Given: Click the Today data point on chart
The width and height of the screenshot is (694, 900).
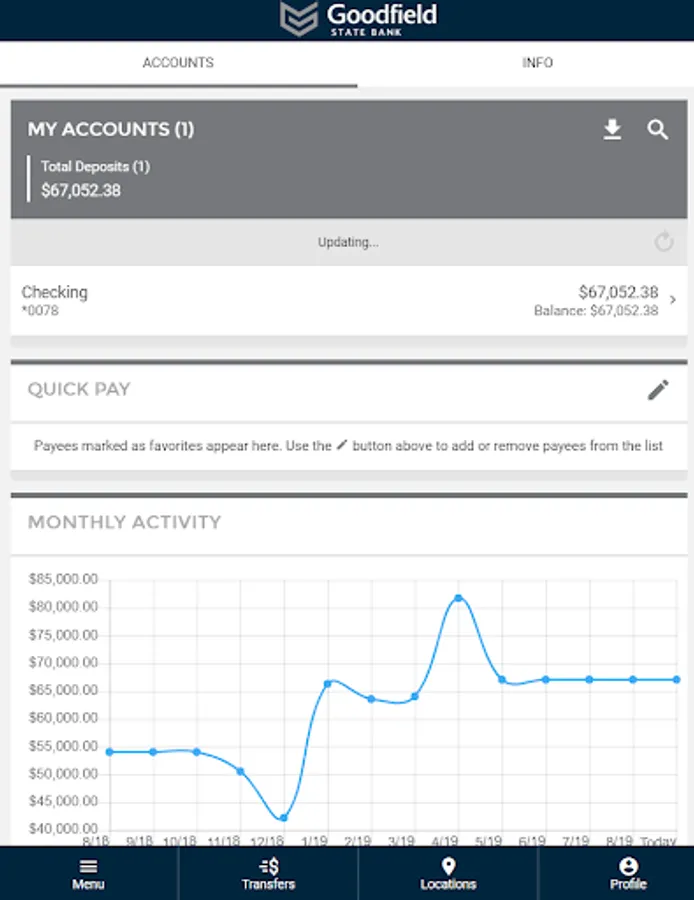Looking at the screenshot, I should pos(676,679).
